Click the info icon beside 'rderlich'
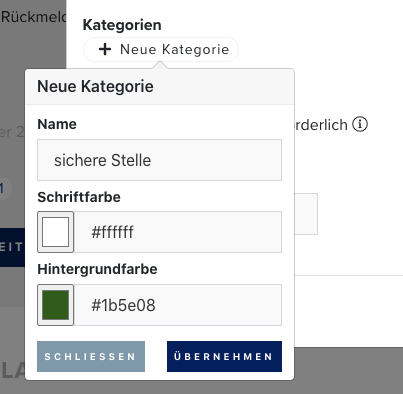Screen dimensions: 403x394 (x=360, y=124)
